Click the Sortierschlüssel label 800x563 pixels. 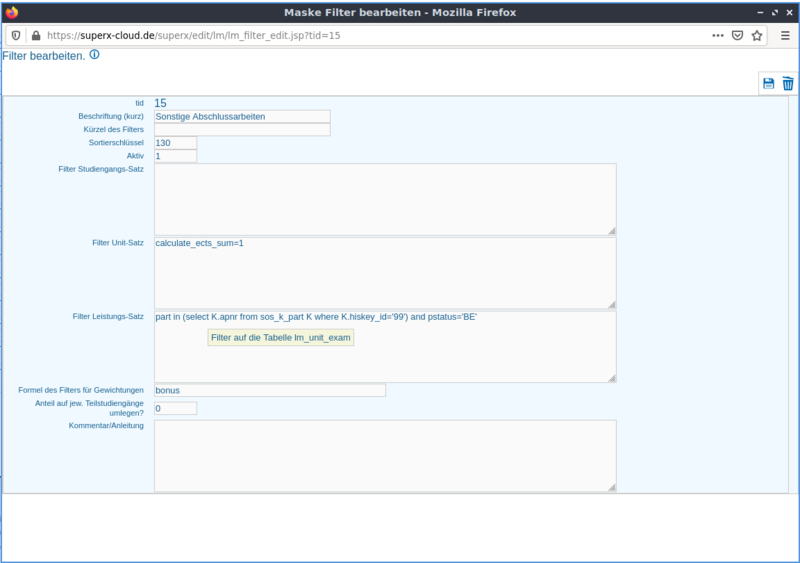[116, 143]
